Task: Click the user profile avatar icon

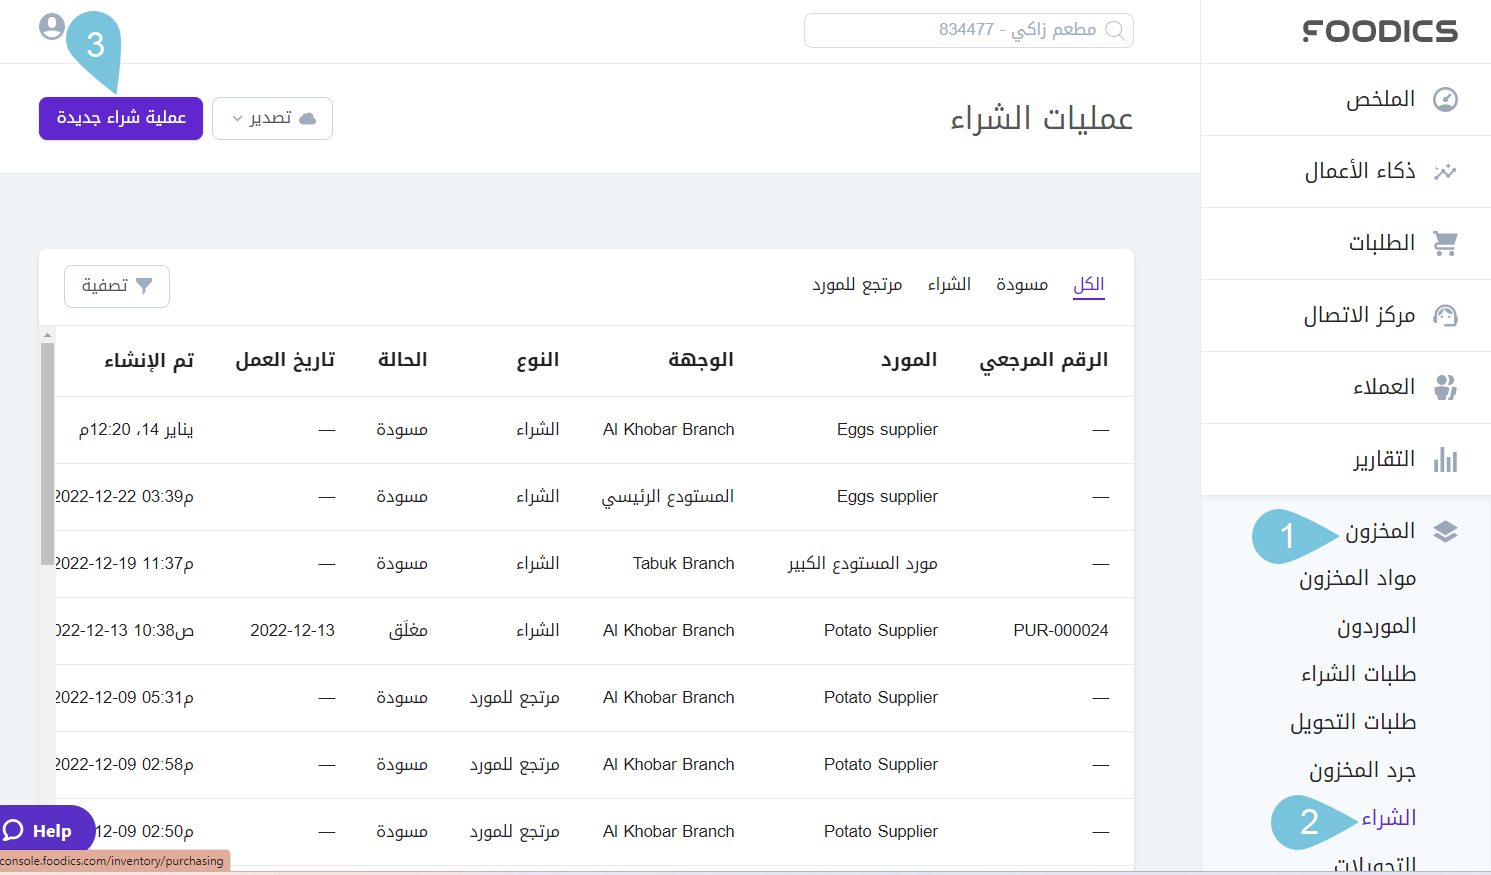Action: coord(52,27)
